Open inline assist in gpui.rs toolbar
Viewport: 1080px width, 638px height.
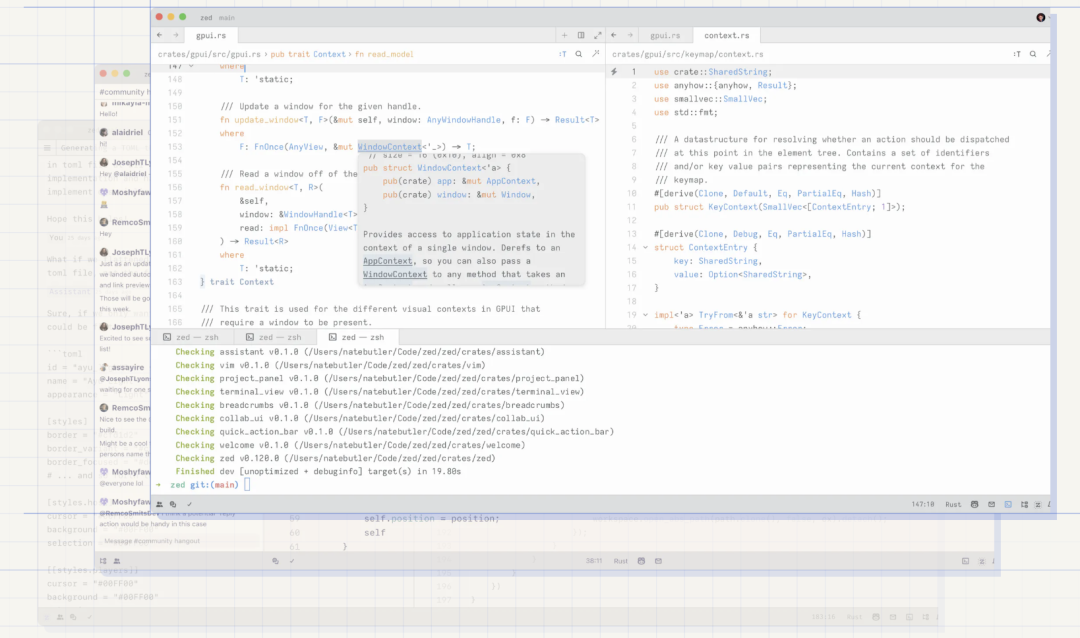click(596, 54)
